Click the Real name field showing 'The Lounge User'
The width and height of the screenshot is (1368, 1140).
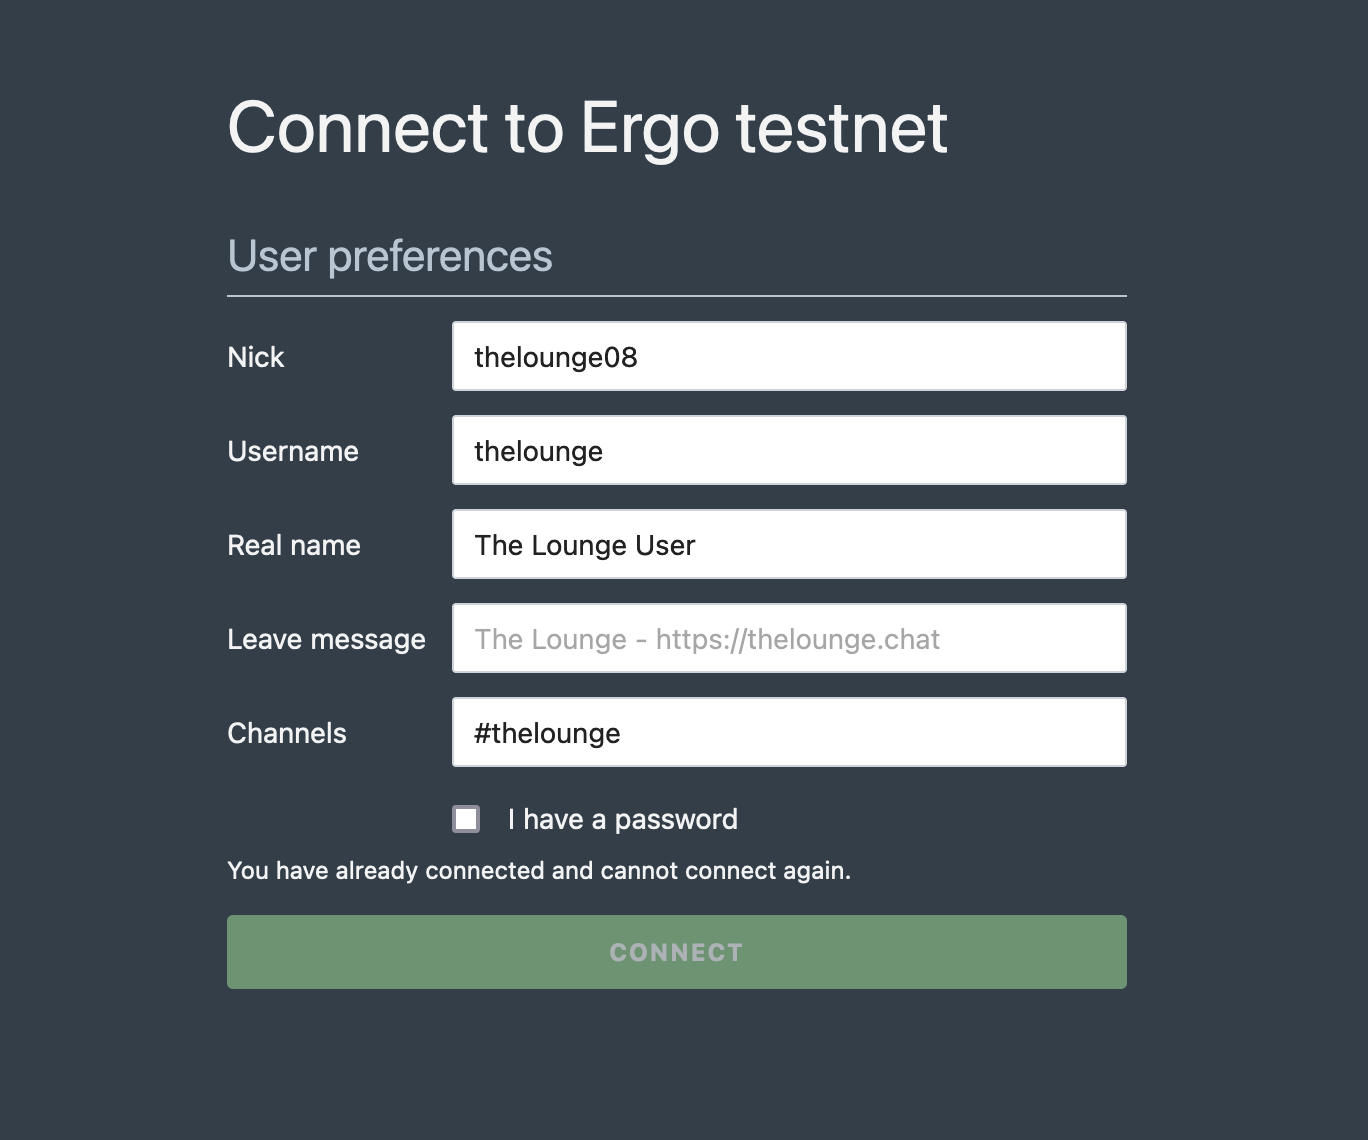coord(789,544)
